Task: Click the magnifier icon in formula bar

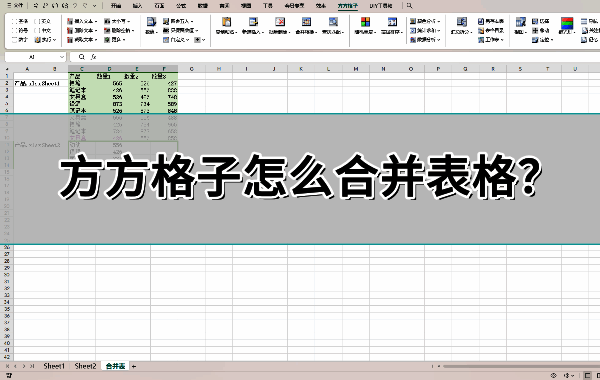Action: pos(82,57)
